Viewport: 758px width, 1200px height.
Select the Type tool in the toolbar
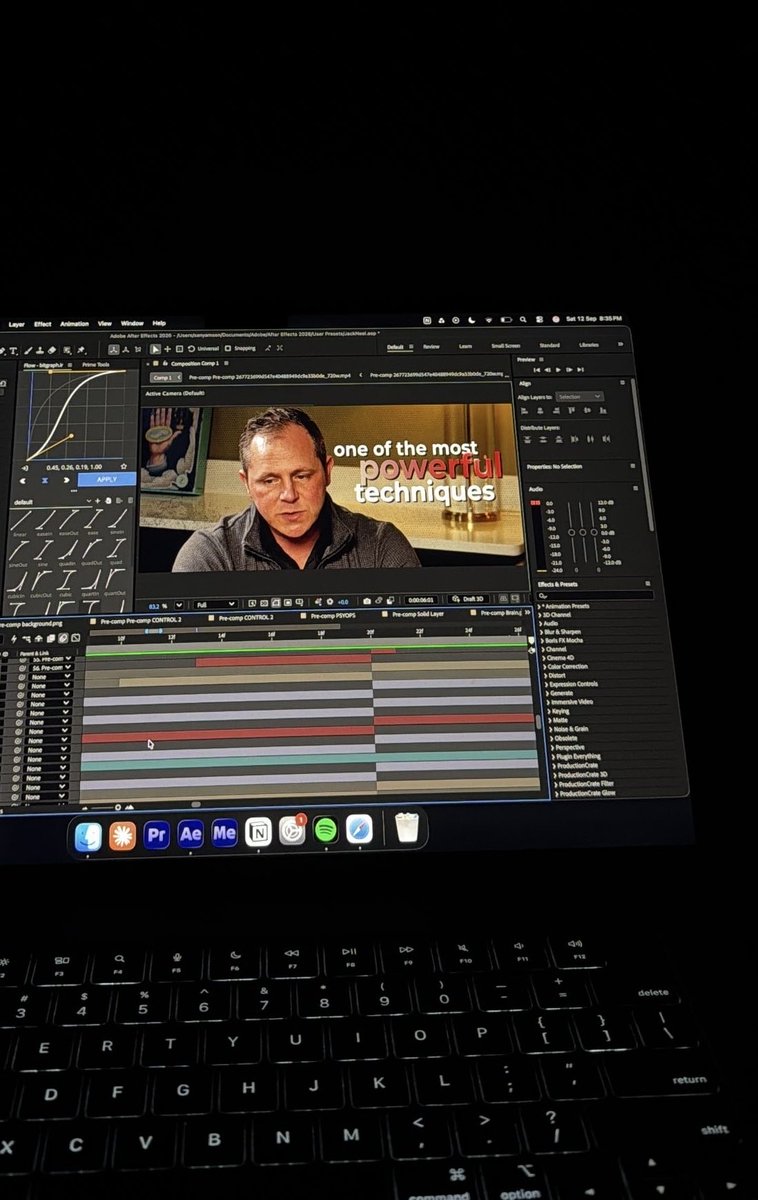[x=14, y=350]
